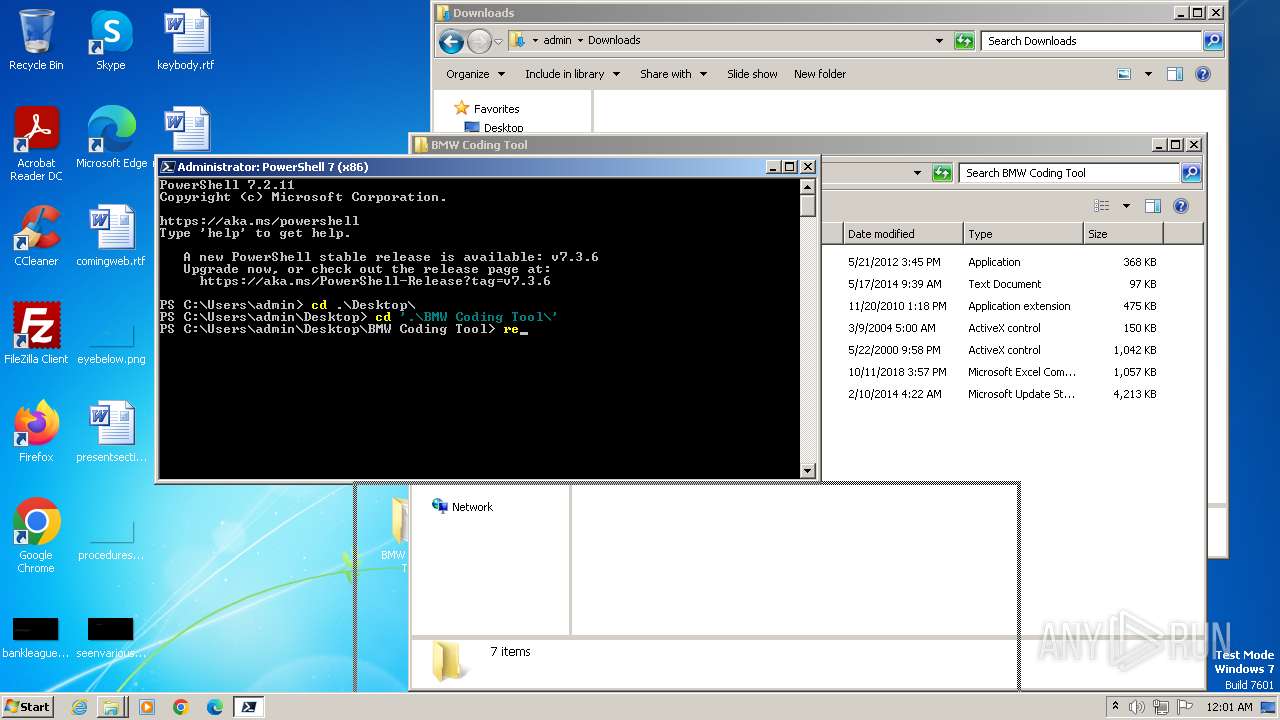Go back in the Downloads window
Screen dimensions: 1280x720
tap(451, 41)
